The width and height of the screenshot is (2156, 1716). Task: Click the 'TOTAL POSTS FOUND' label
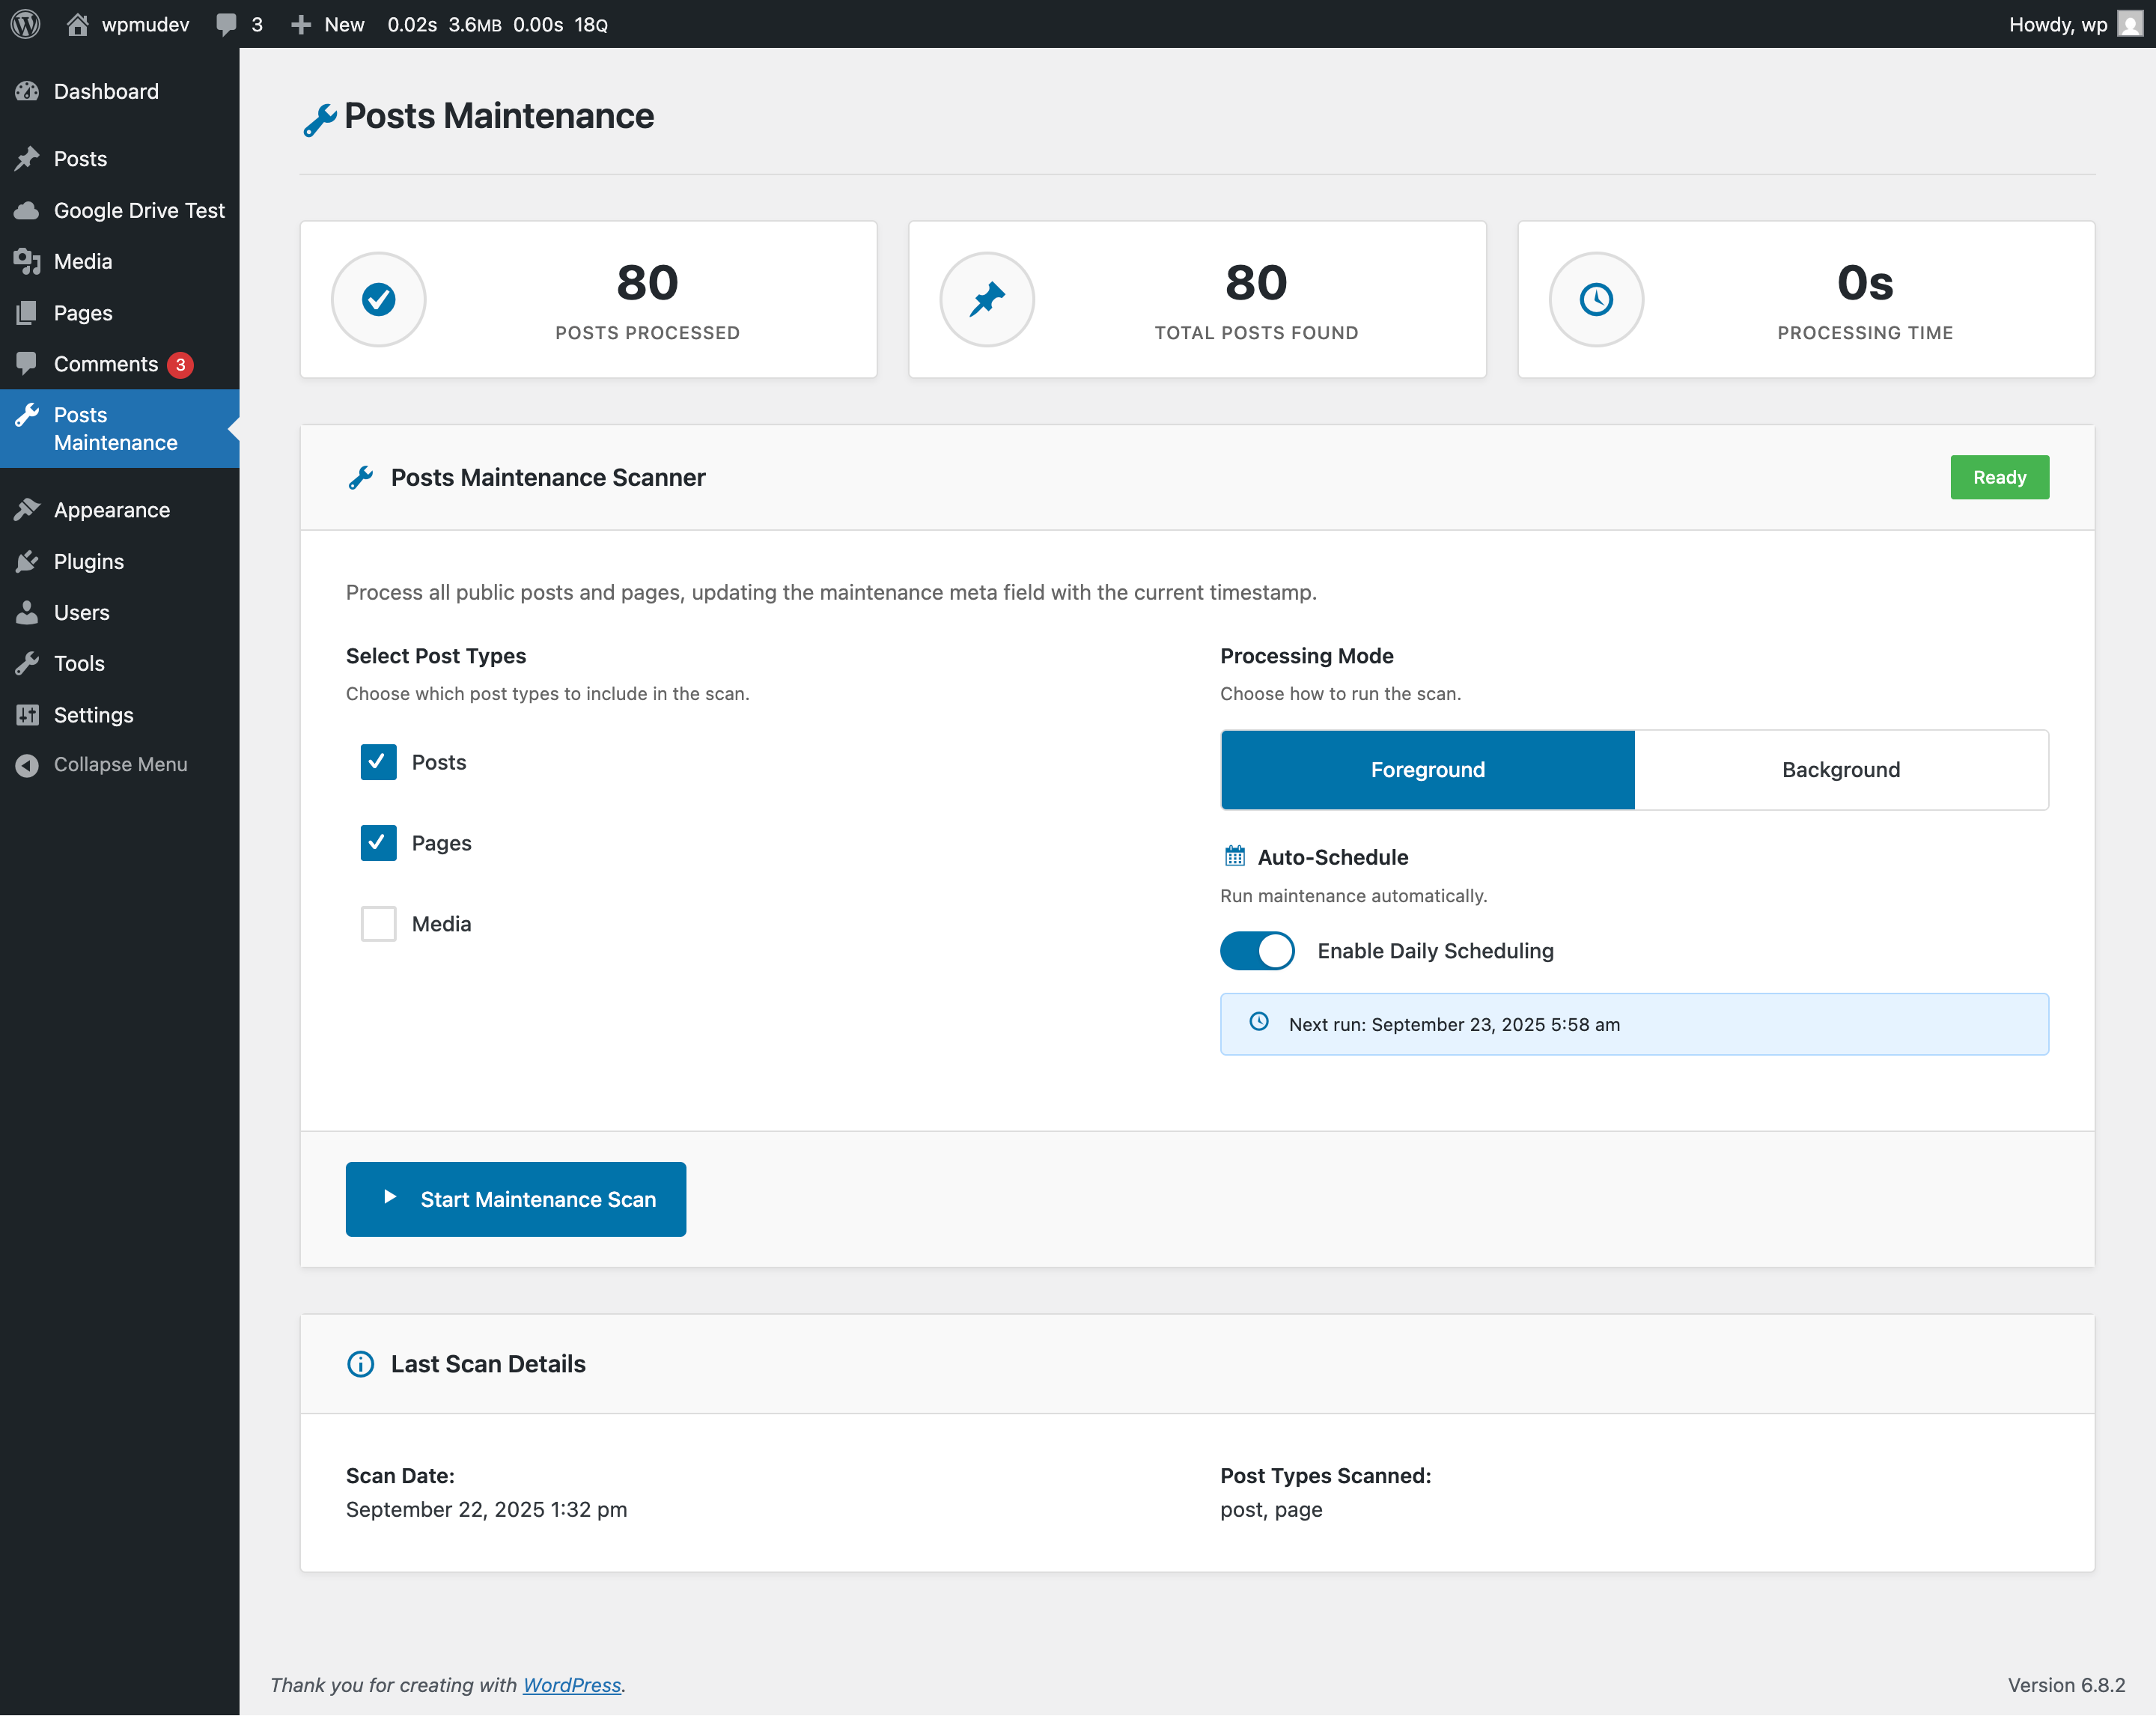pos(1256,333)
